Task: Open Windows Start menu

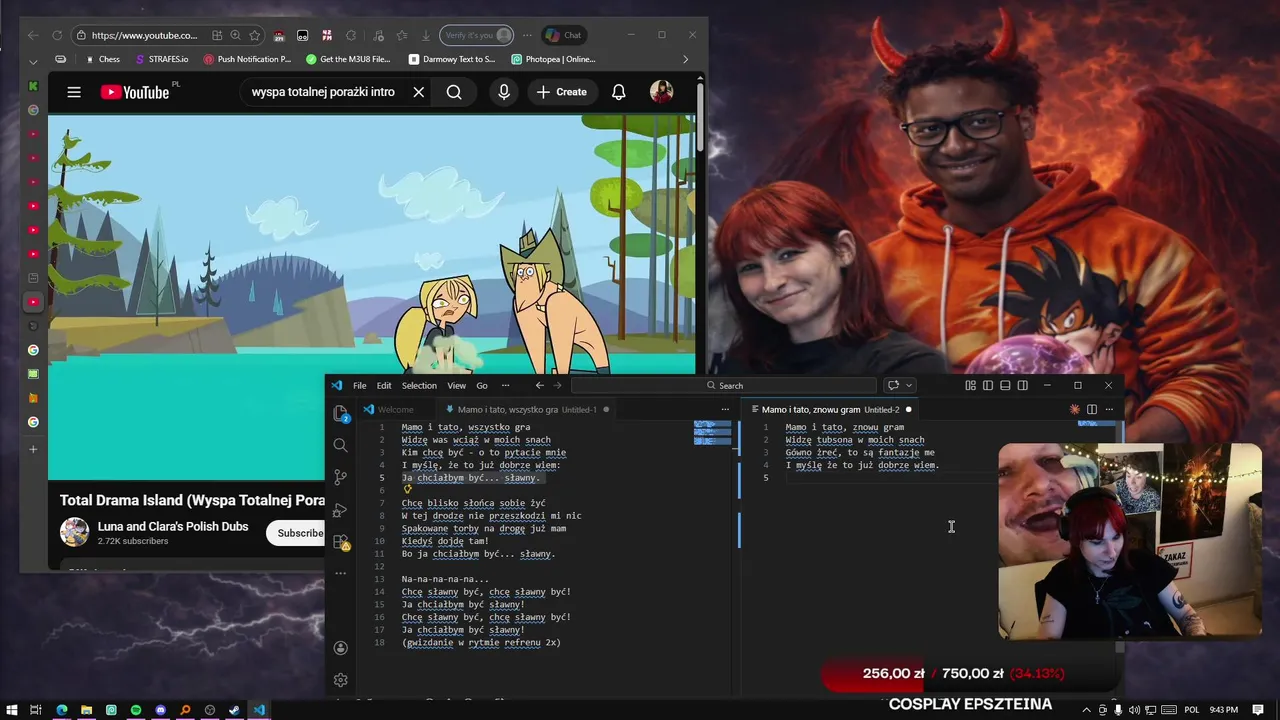Action: point(12,710)
